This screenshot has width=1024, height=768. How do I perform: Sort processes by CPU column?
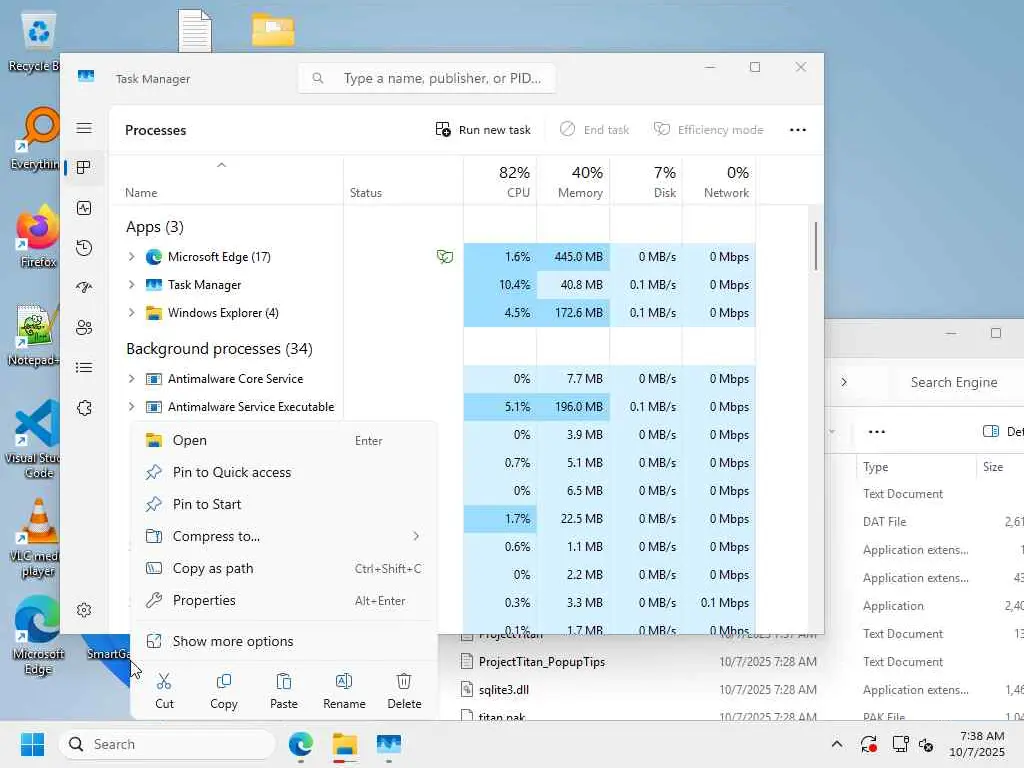point(501,181)
